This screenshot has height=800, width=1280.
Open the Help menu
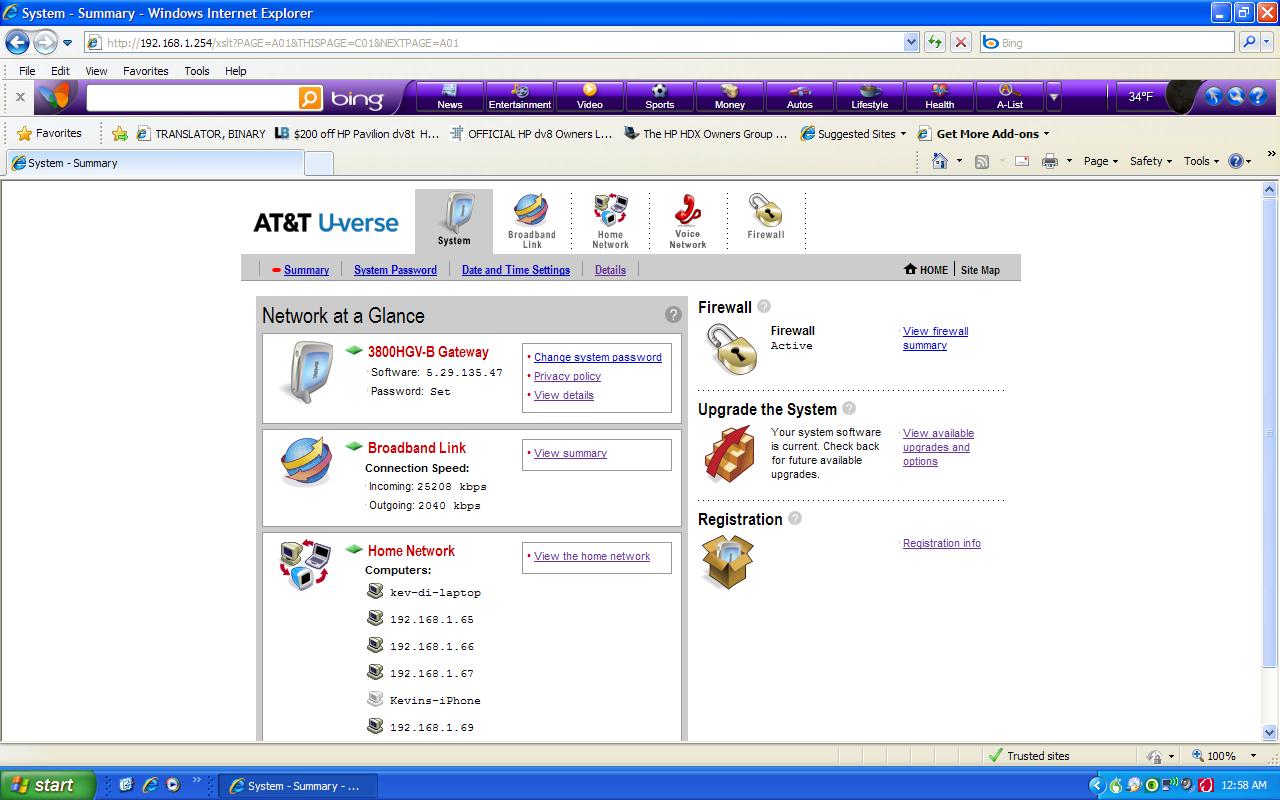(236, 71)
